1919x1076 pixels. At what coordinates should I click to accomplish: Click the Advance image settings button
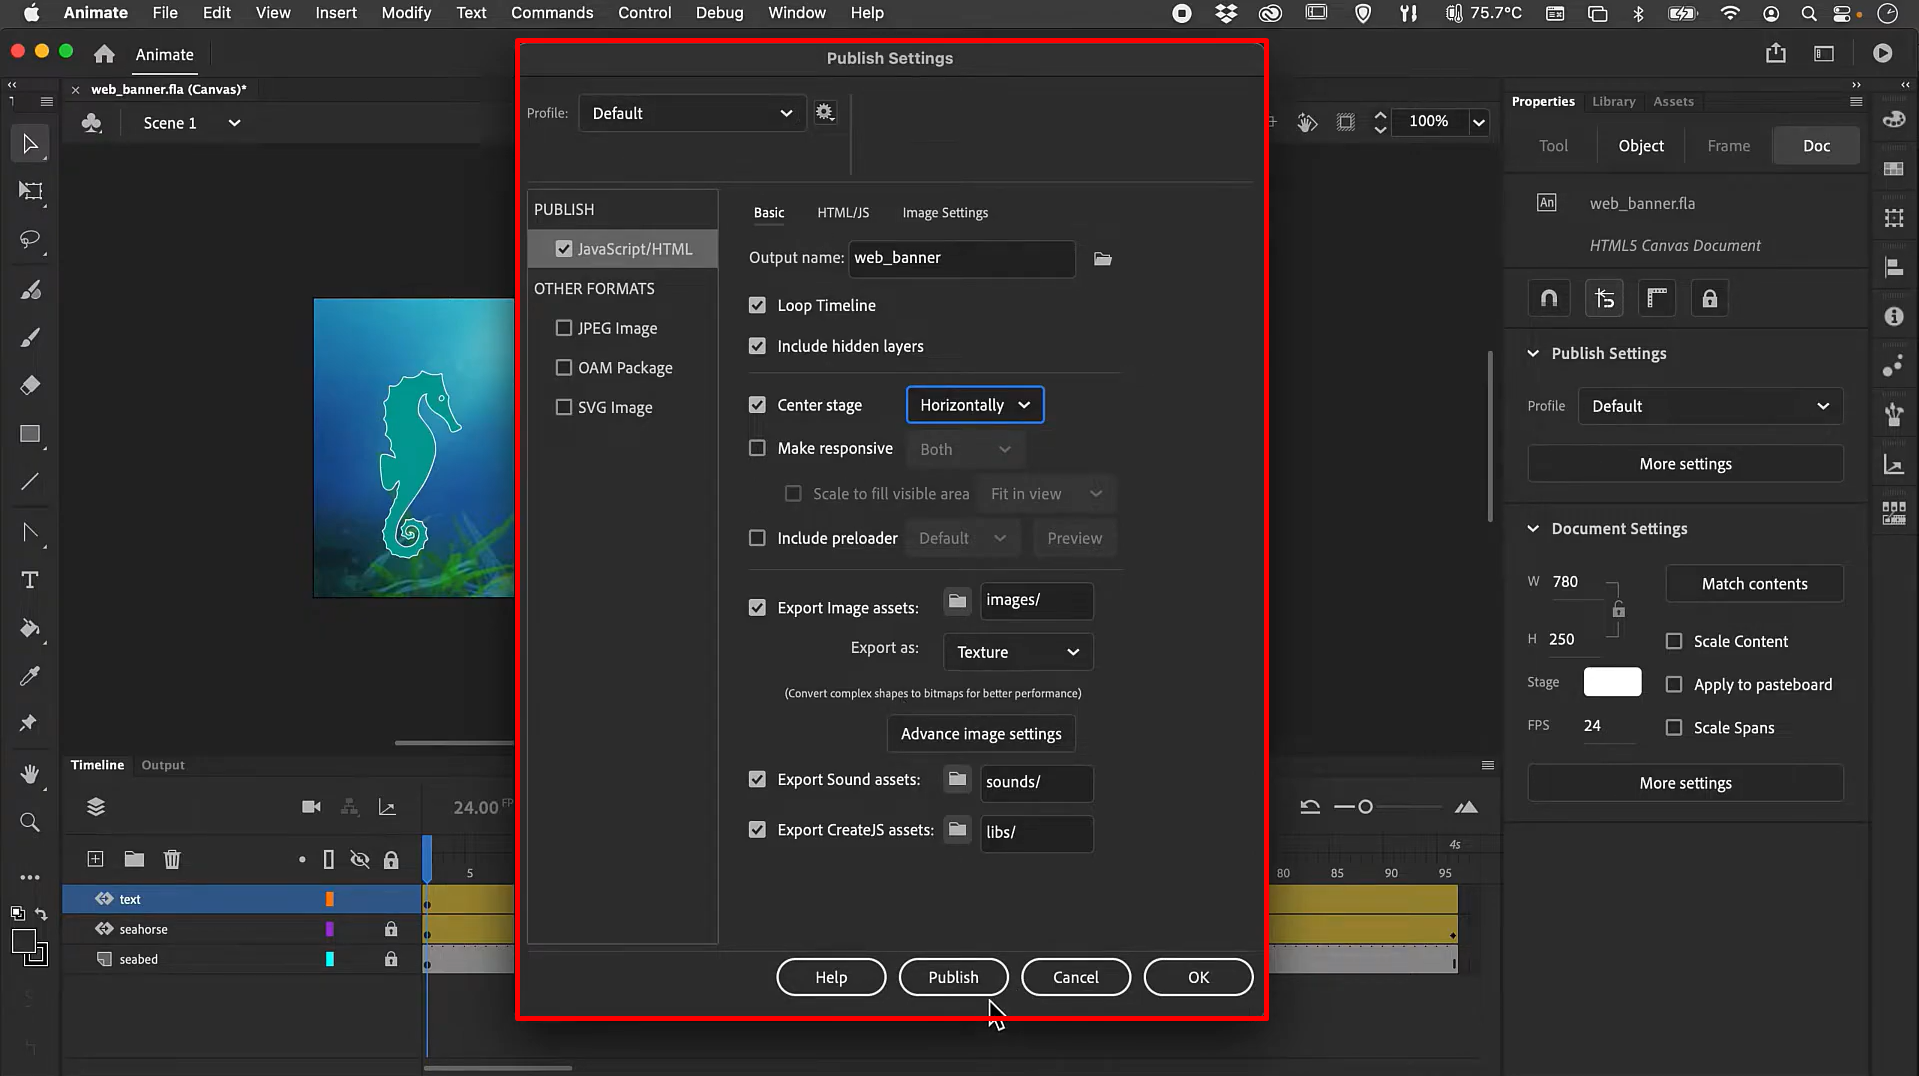coord(980,733)
